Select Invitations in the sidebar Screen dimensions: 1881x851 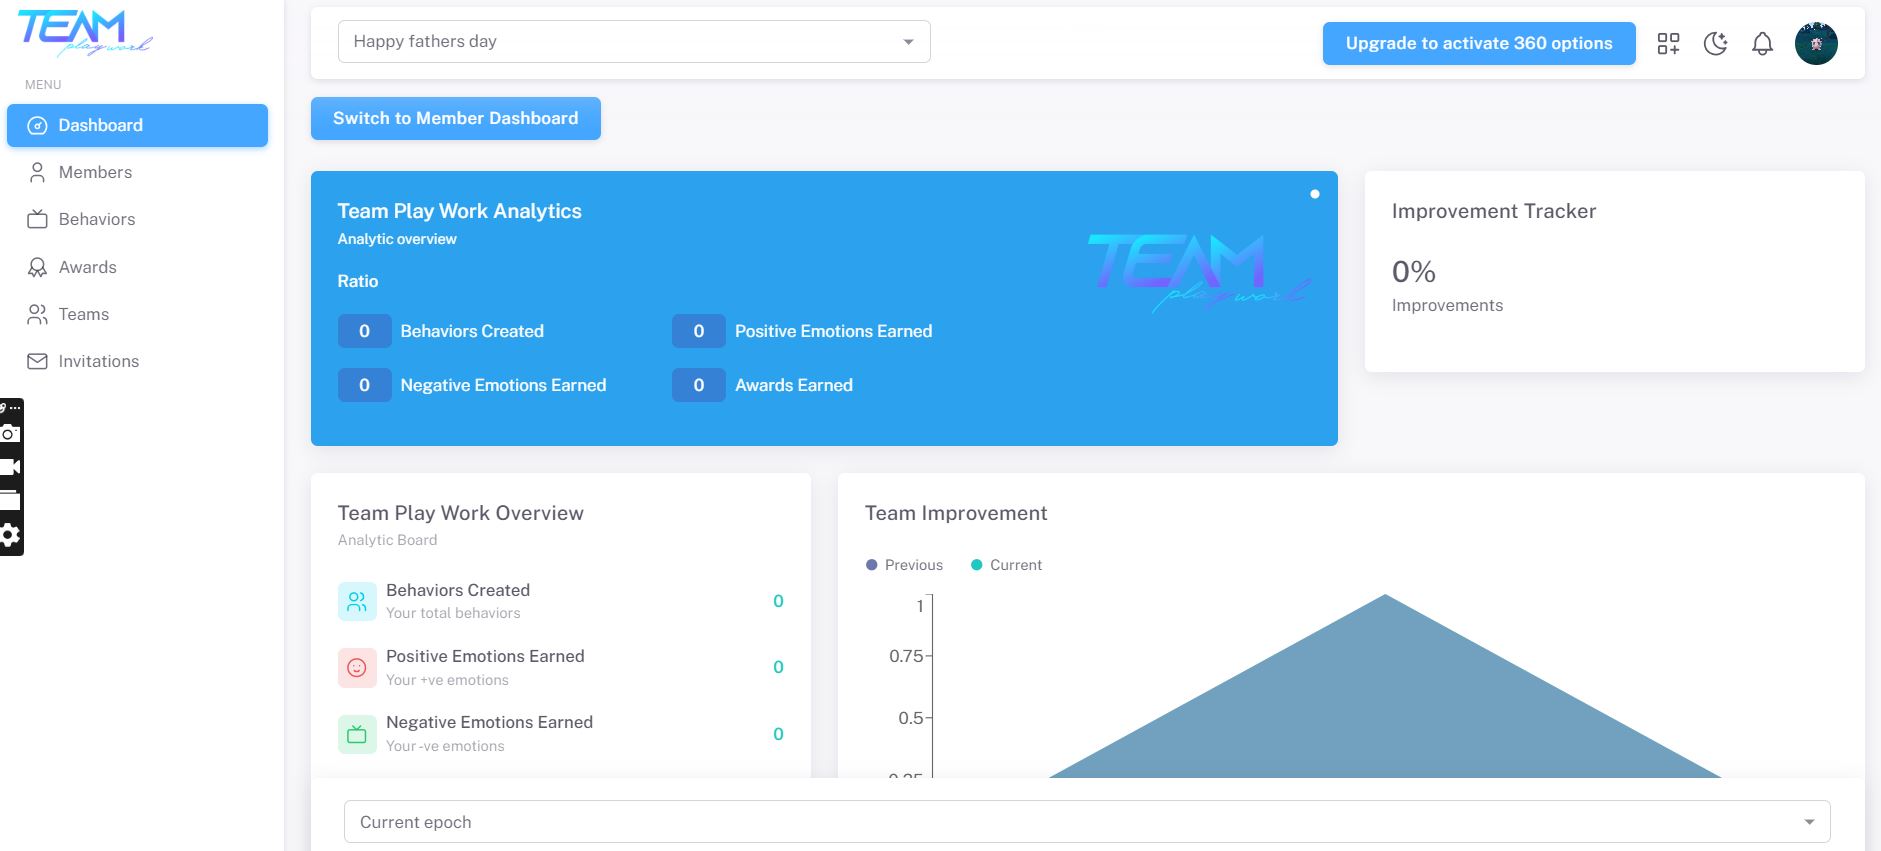[x=98, y=361]
